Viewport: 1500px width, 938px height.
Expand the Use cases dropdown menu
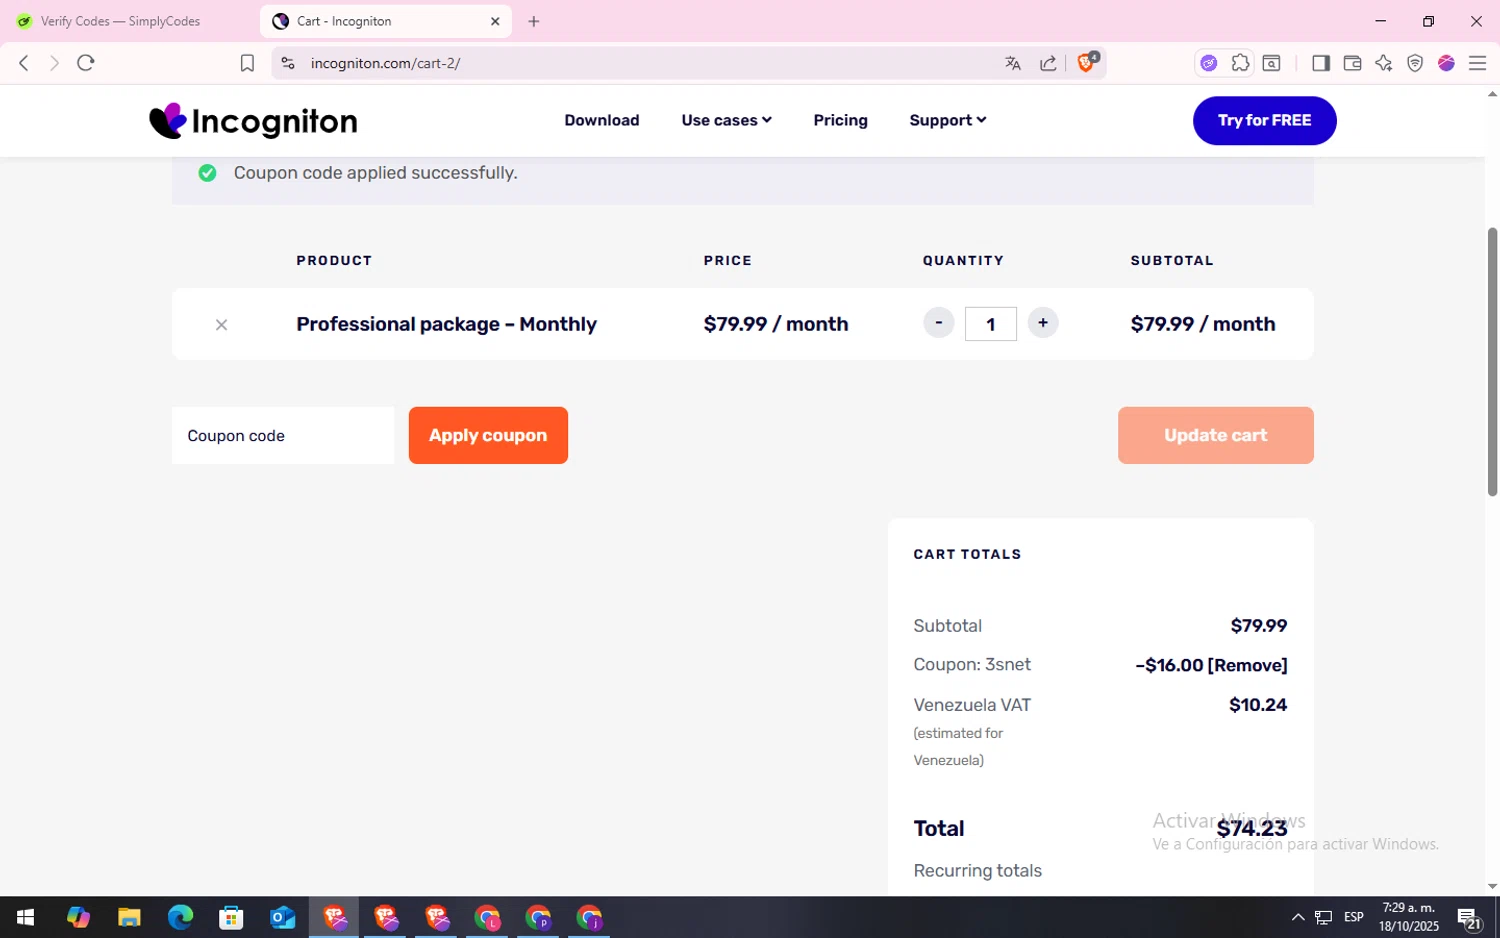tap(727, 120)
